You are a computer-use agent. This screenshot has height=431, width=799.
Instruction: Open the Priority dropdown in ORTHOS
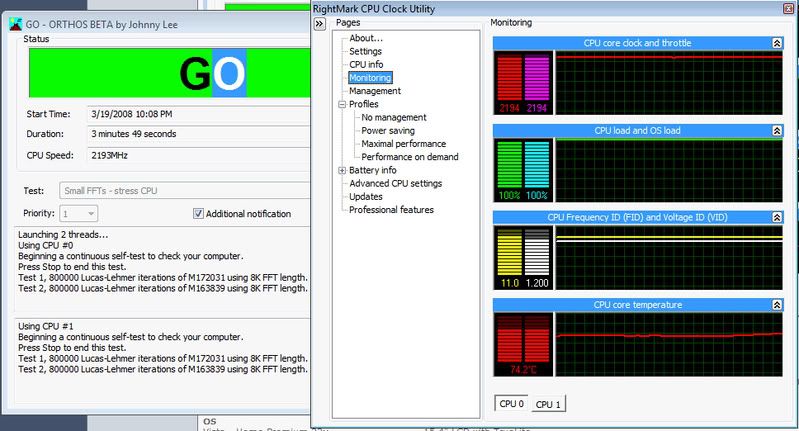pyautogui.click(x=79, y=214)
